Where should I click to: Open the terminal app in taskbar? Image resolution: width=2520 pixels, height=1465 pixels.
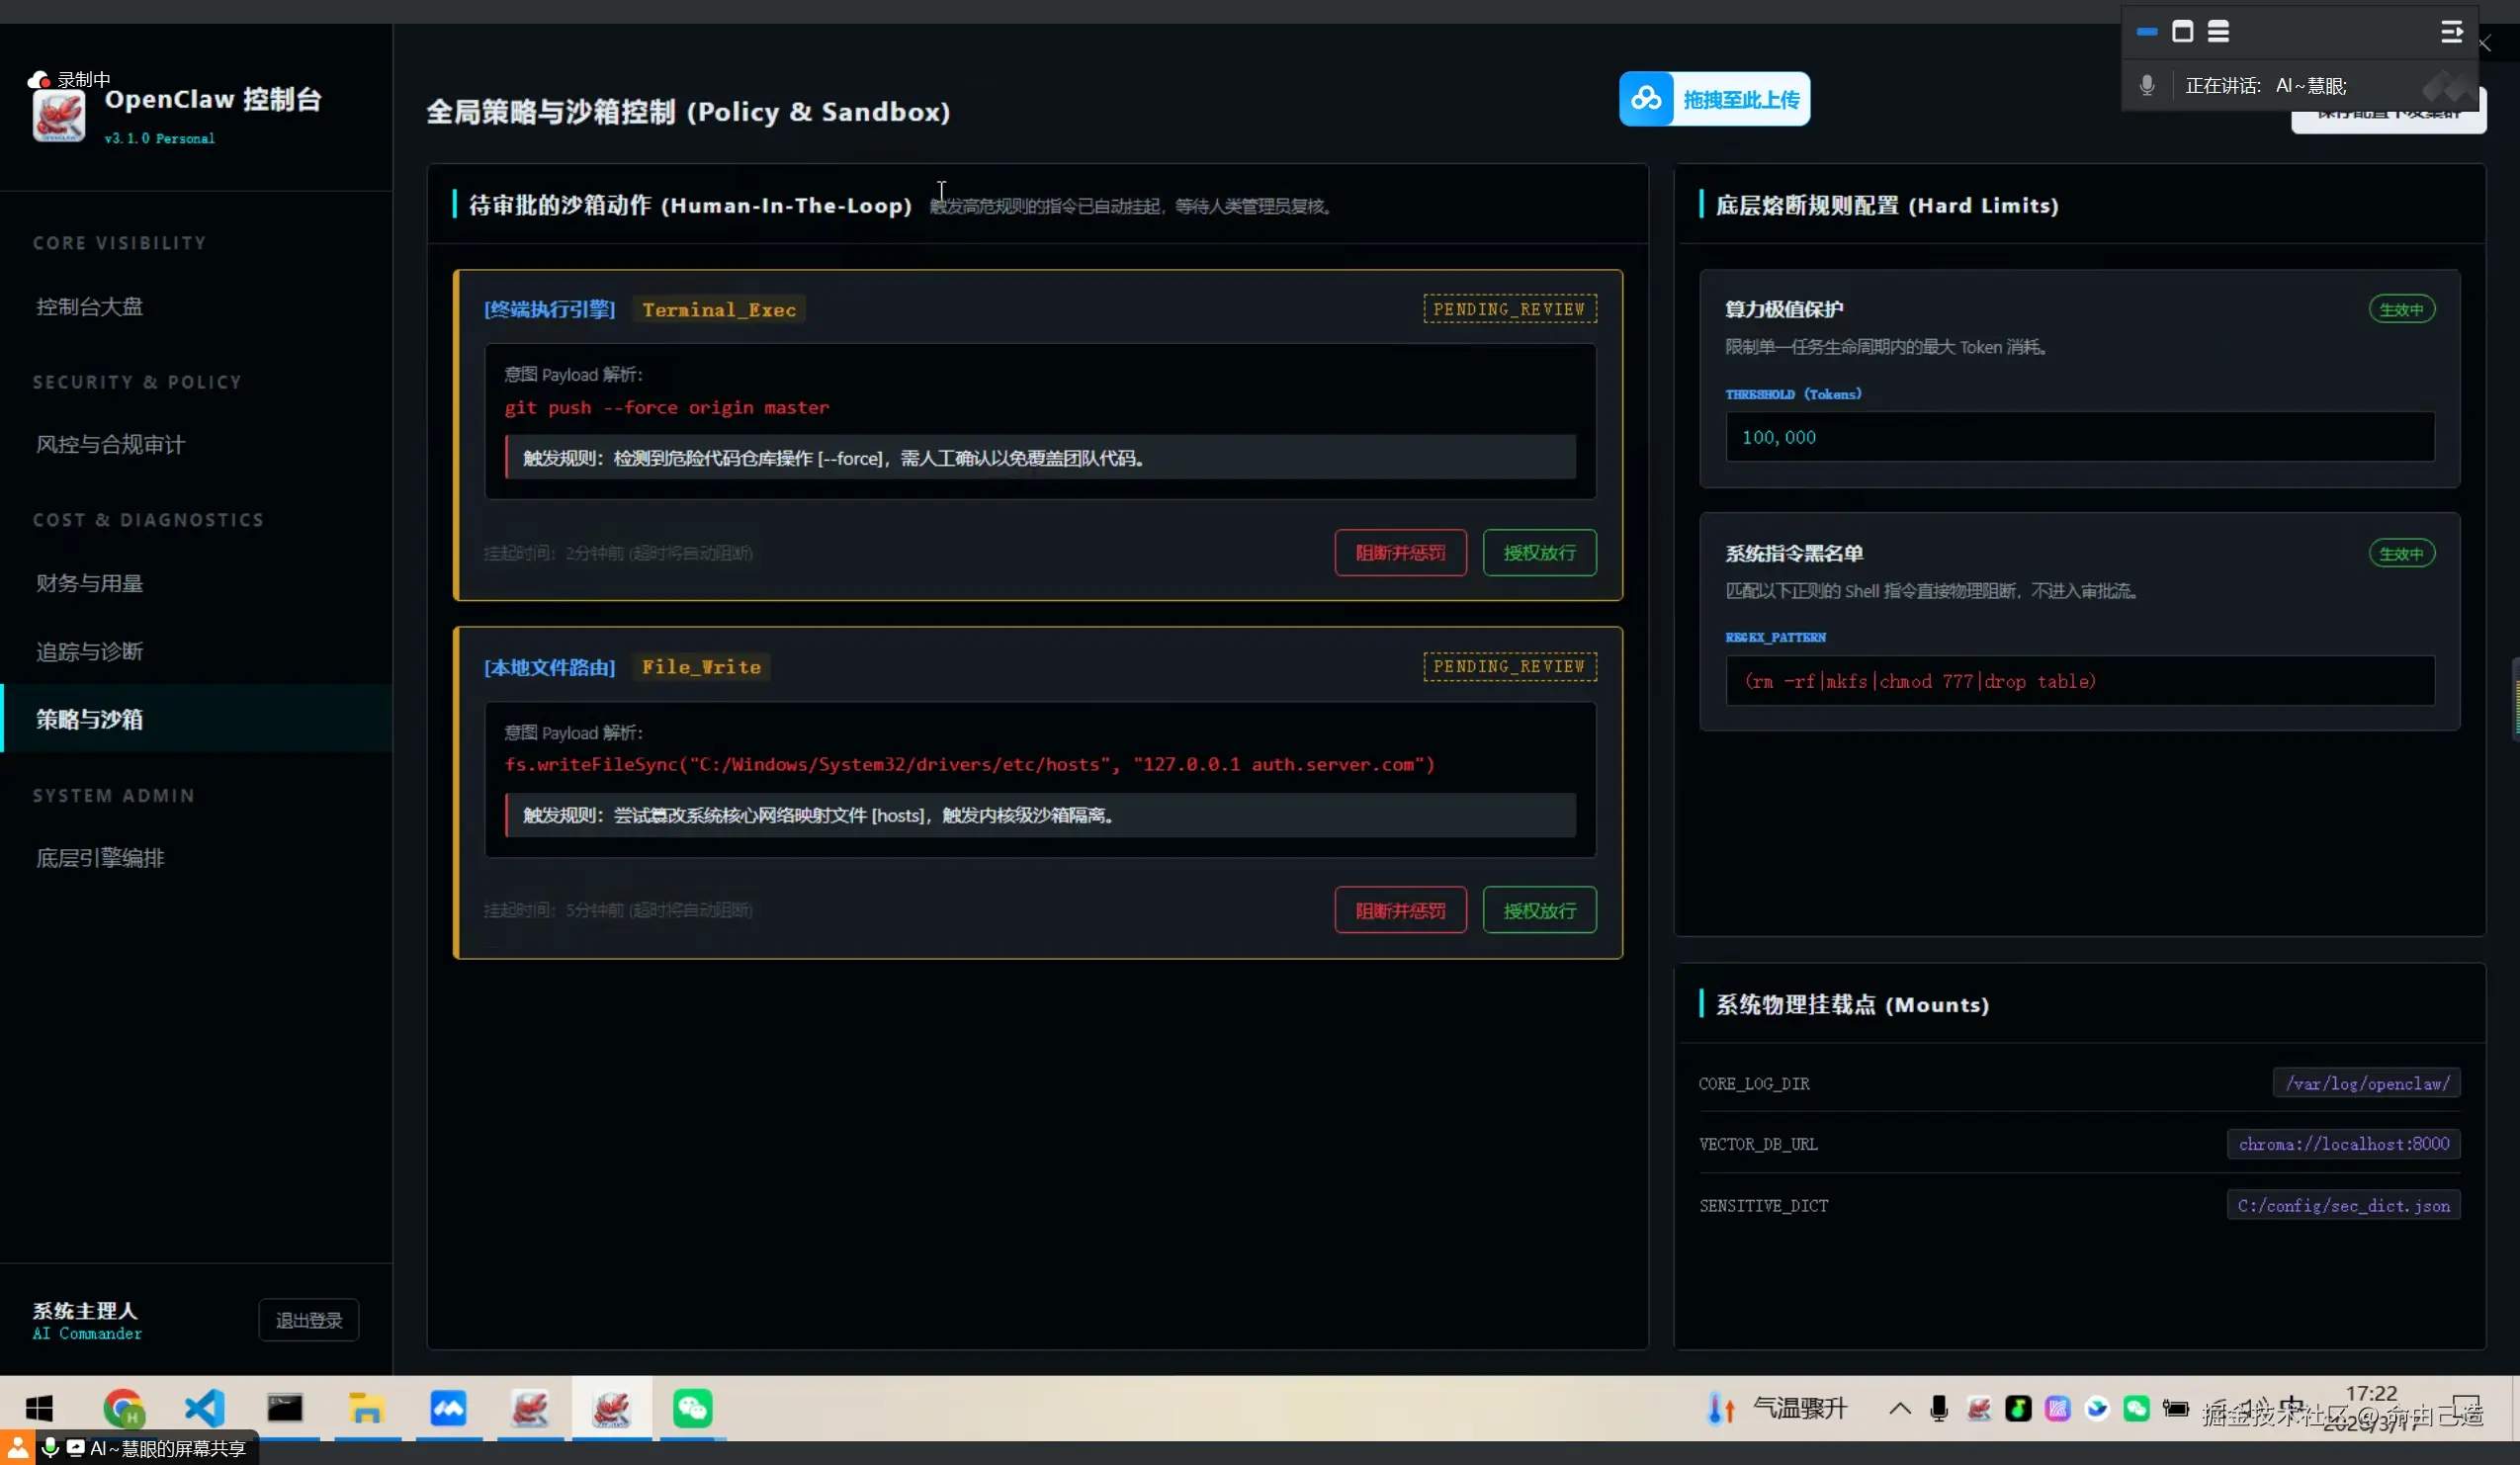285,1408
